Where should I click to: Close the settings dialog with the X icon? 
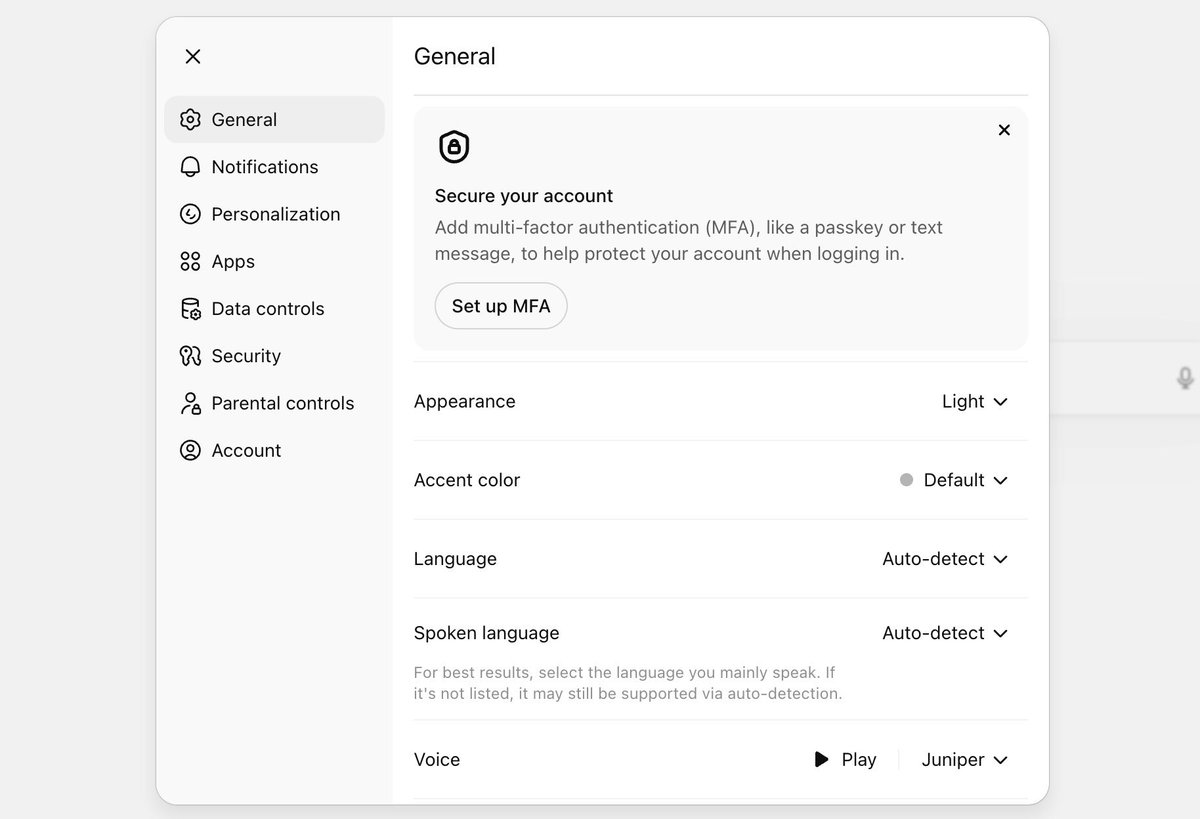click(x=193, y=57)
